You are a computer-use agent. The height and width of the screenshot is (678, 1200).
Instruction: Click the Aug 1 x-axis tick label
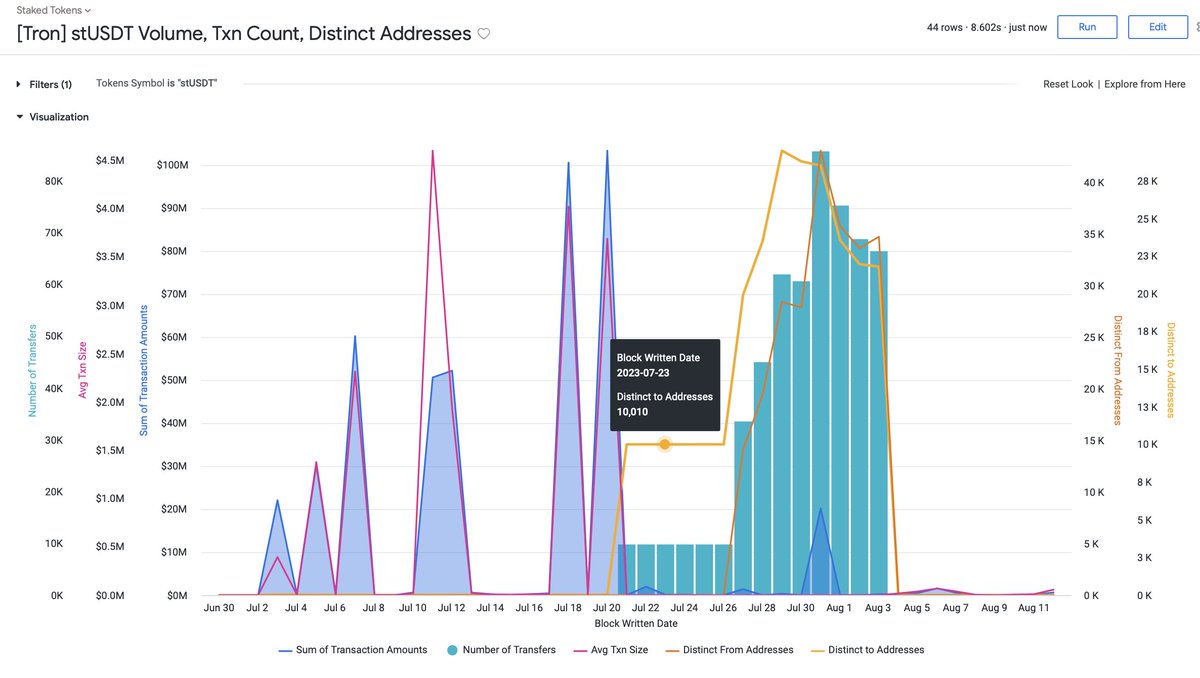(x=840, y=607)
